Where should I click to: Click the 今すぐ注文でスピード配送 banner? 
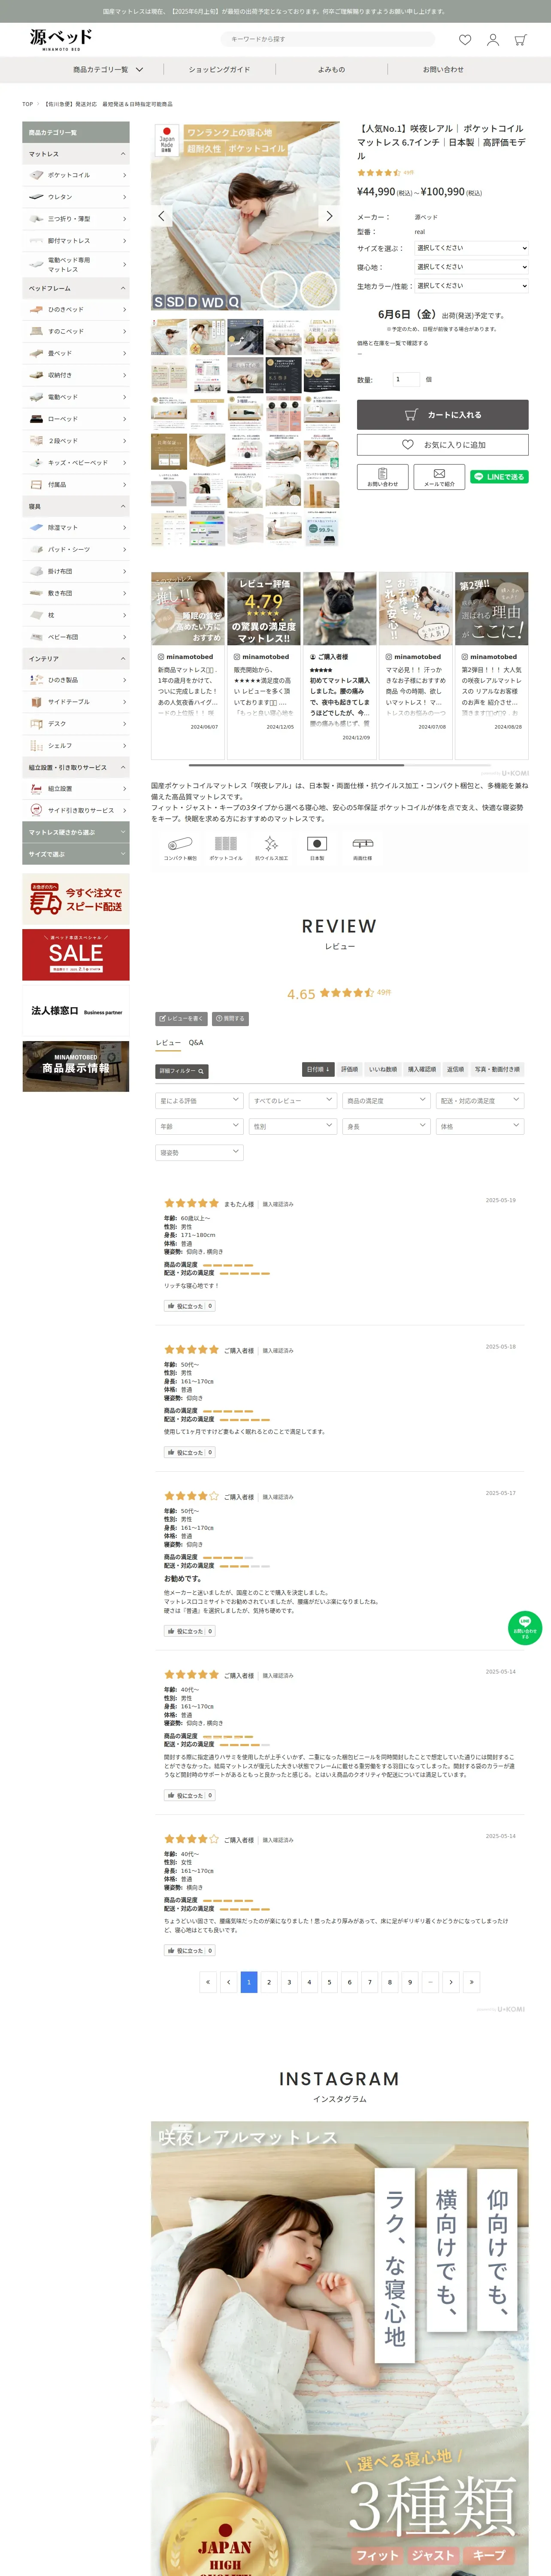click(76, 899)
